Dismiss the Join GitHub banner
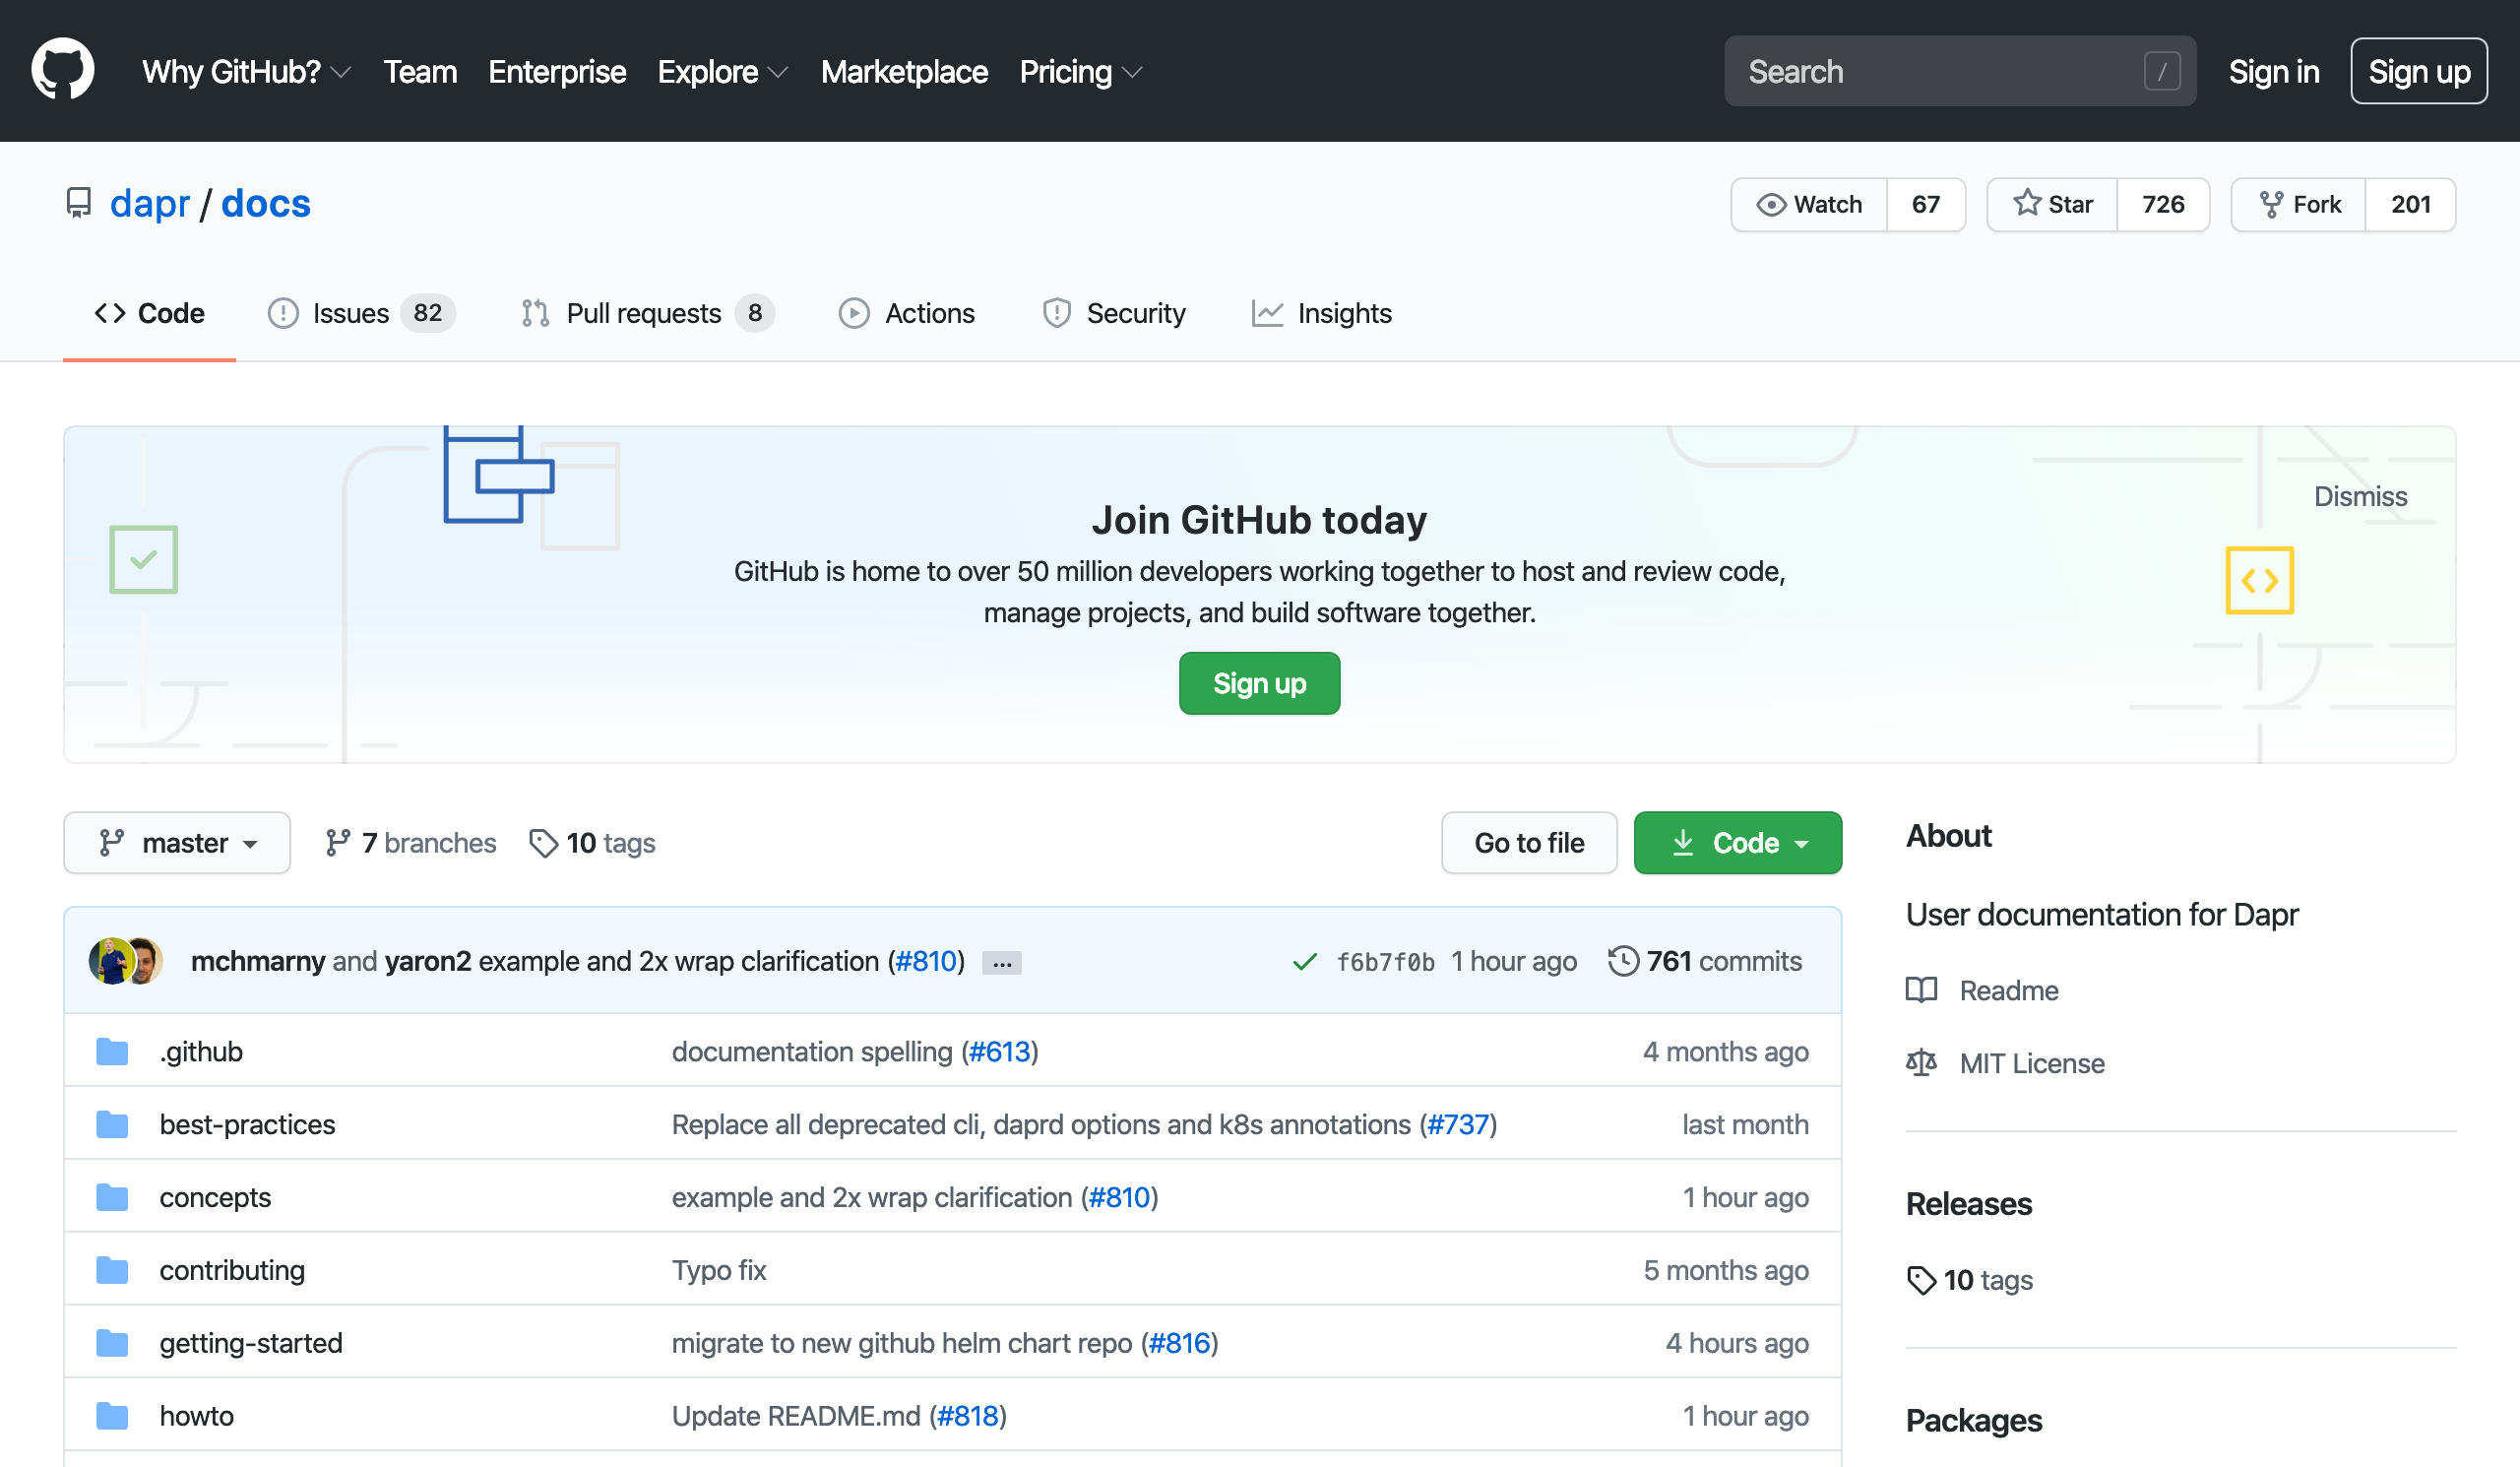The width and height of the screenshot is (2520, 1467). click(x=2360, y=496)
